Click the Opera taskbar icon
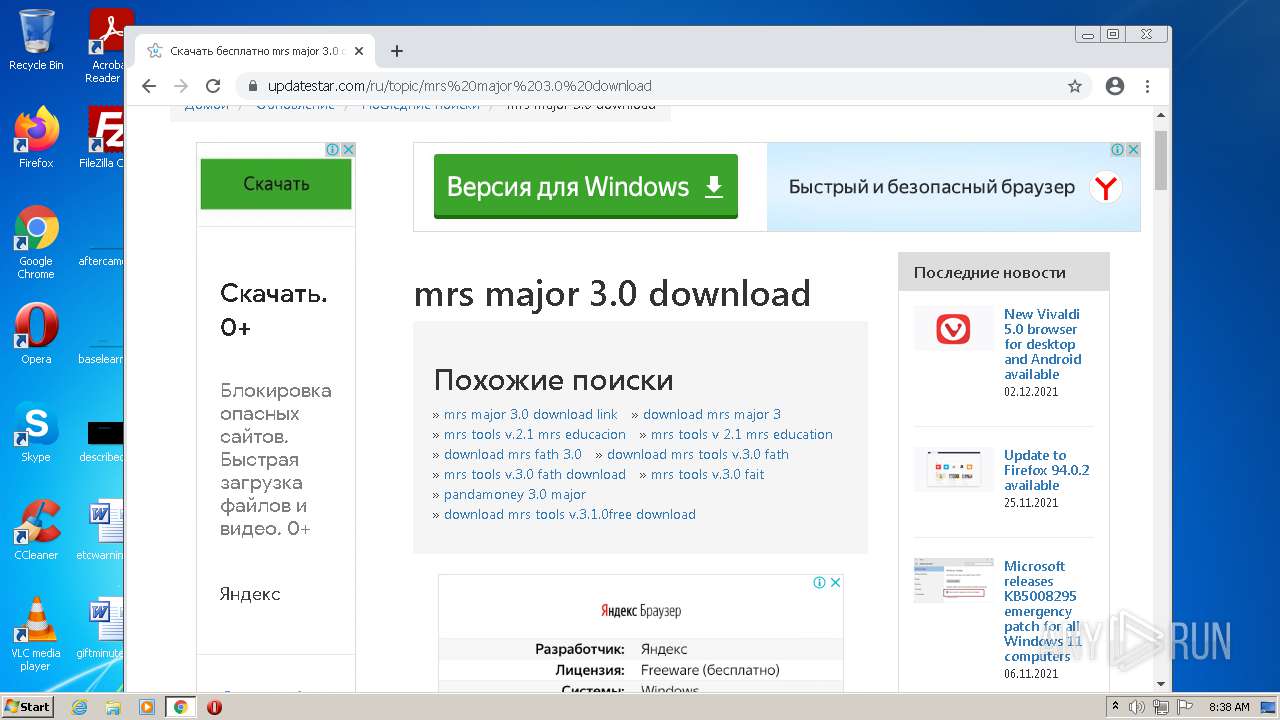The height and width of the screenshot is (720, 1280). click(x=214, y=707)
